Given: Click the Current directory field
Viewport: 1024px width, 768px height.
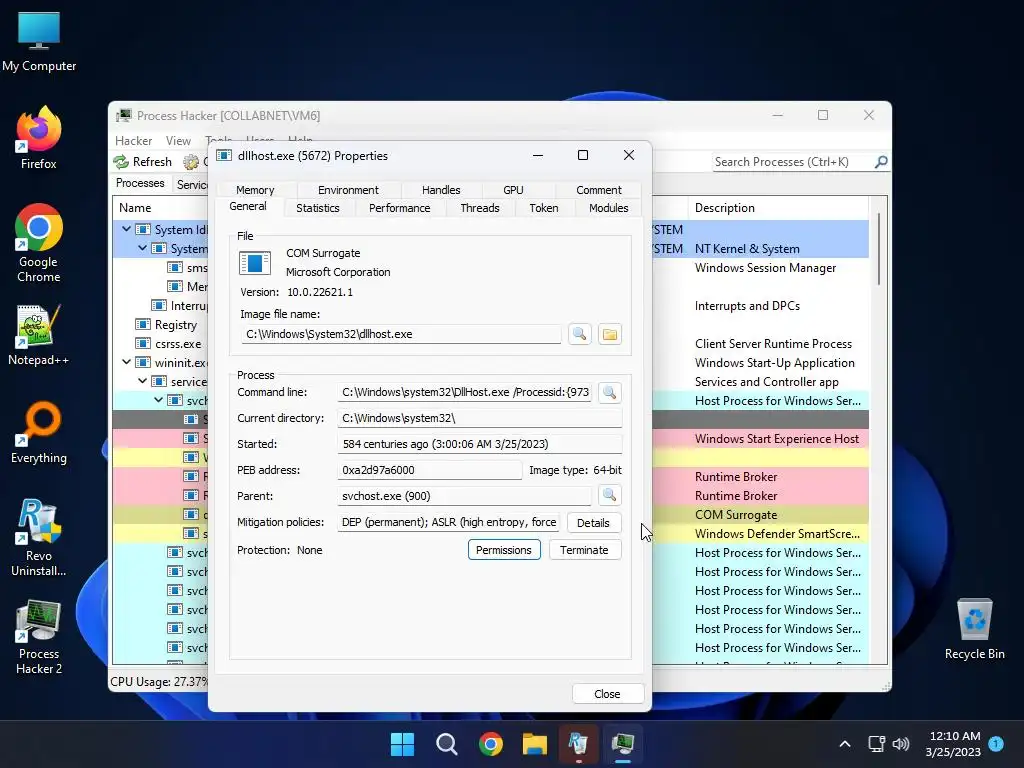Looking at the screenshot, I should (479, 418).
